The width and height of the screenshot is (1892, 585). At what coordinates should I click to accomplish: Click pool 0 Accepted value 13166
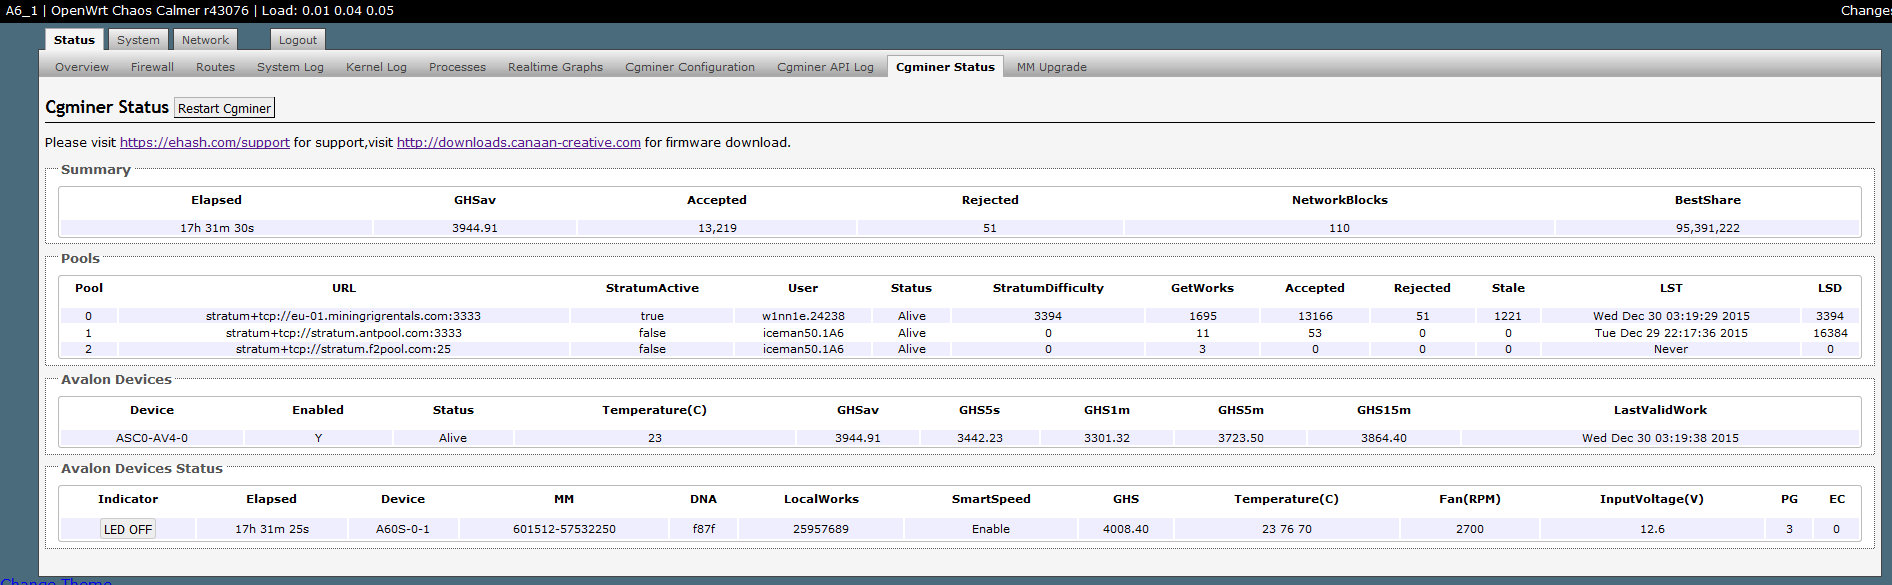tap(1315, 316)
